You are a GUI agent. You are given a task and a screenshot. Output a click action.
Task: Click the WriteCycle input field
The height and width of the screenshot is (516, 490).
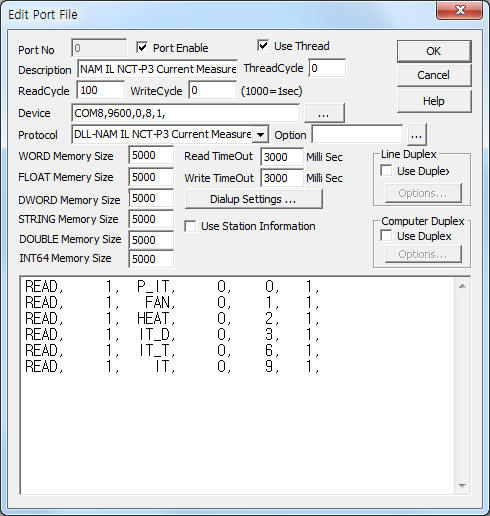pos(212,90)
